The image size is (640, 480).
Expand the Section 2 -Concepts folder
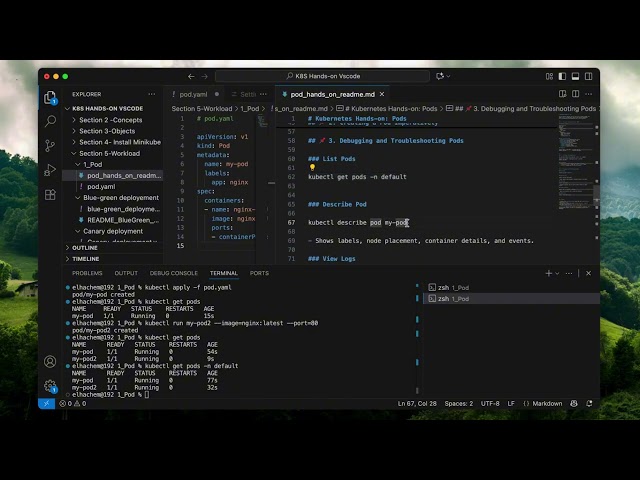[112, 120]
